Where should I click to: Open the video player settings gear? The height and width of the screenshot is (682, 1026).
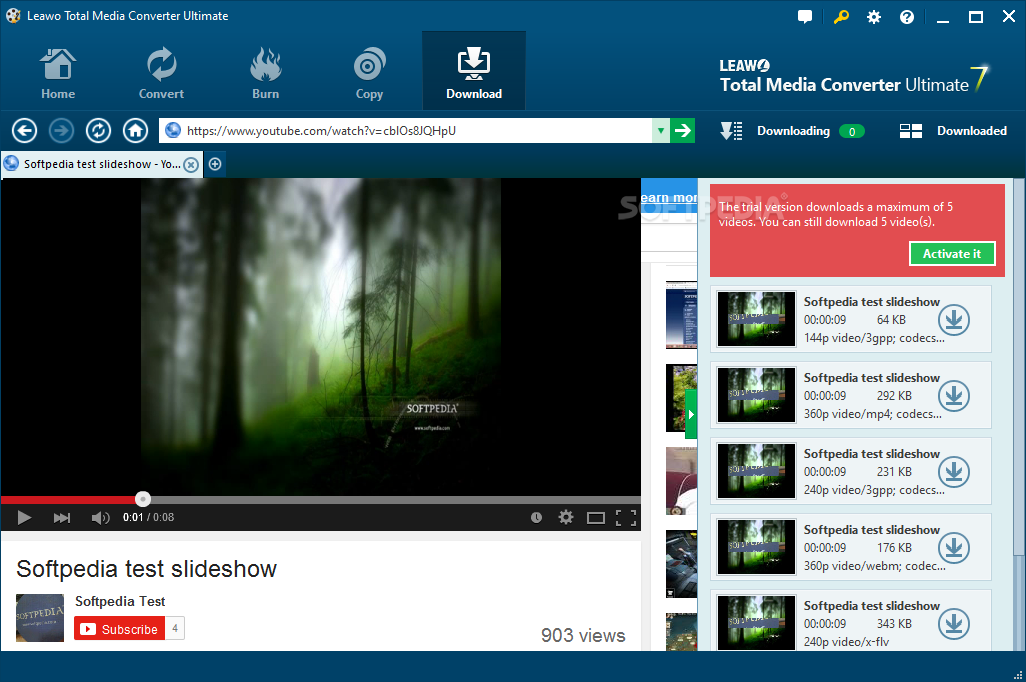click(x=565, y=518)
